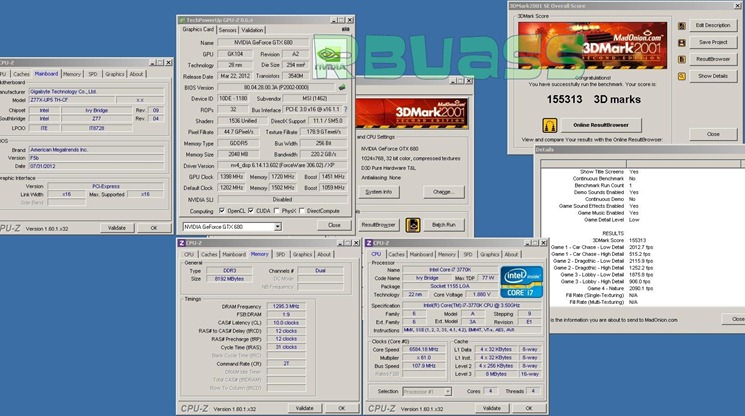745x416 pixels.
Task: Click the Save Project button
Action: (713, 43)
